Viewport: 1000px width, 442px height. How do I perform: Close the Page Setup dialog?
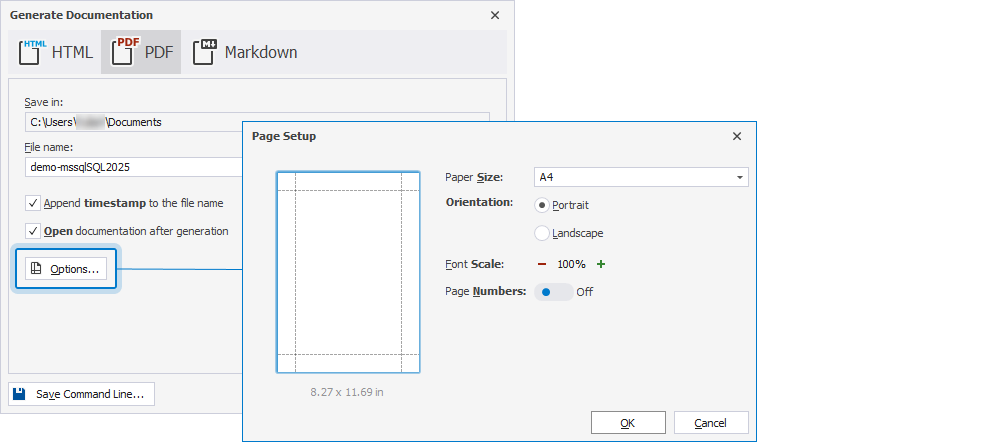click(737, 136)
